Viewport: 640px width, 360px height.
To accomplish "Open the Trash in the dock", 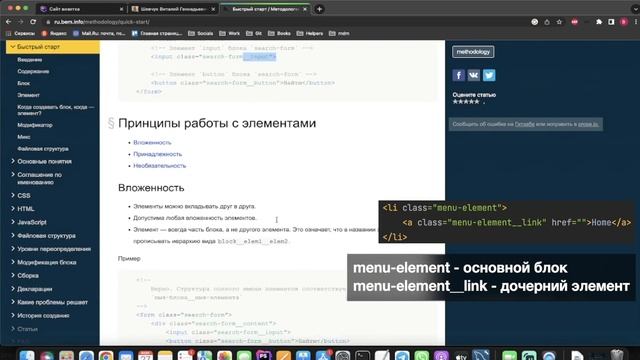I will [x=617, y=356].
